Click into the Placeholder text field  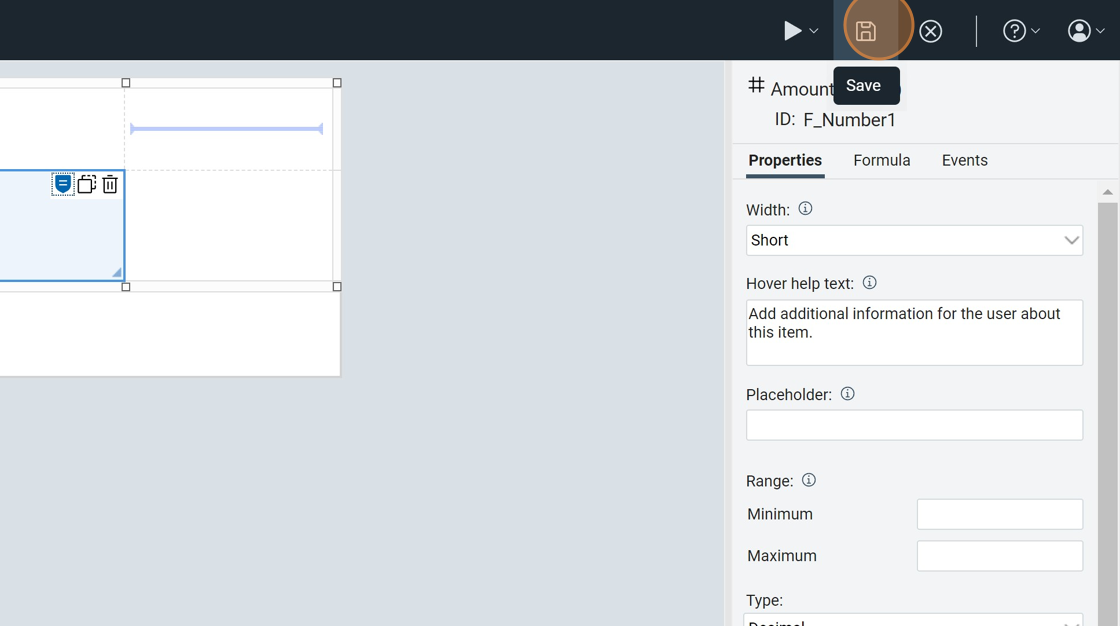914,425
